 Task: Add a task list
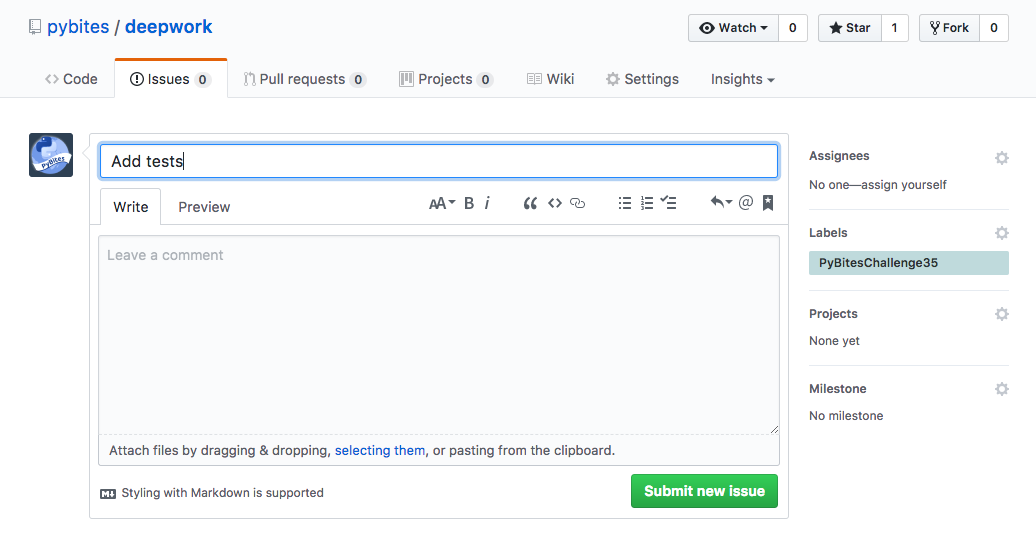tap(669, 203)
